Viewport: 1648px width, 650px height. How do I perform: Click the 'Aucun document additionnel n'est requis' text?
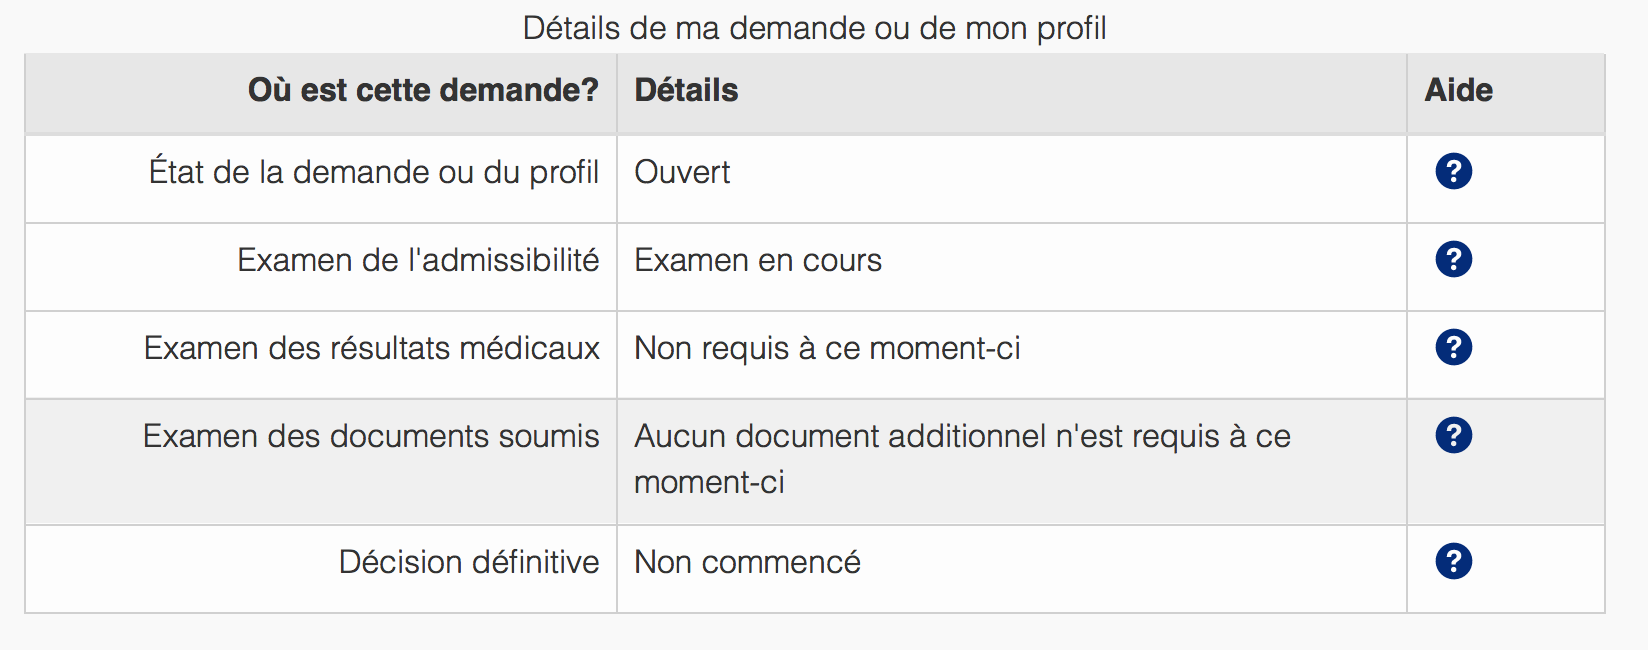pos(962,436)
